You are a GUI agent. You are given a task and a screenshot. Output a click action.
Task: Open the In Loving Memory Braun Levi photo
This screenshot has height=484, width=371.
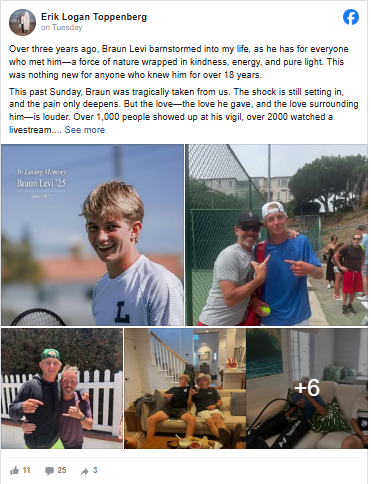pos(92,235)
